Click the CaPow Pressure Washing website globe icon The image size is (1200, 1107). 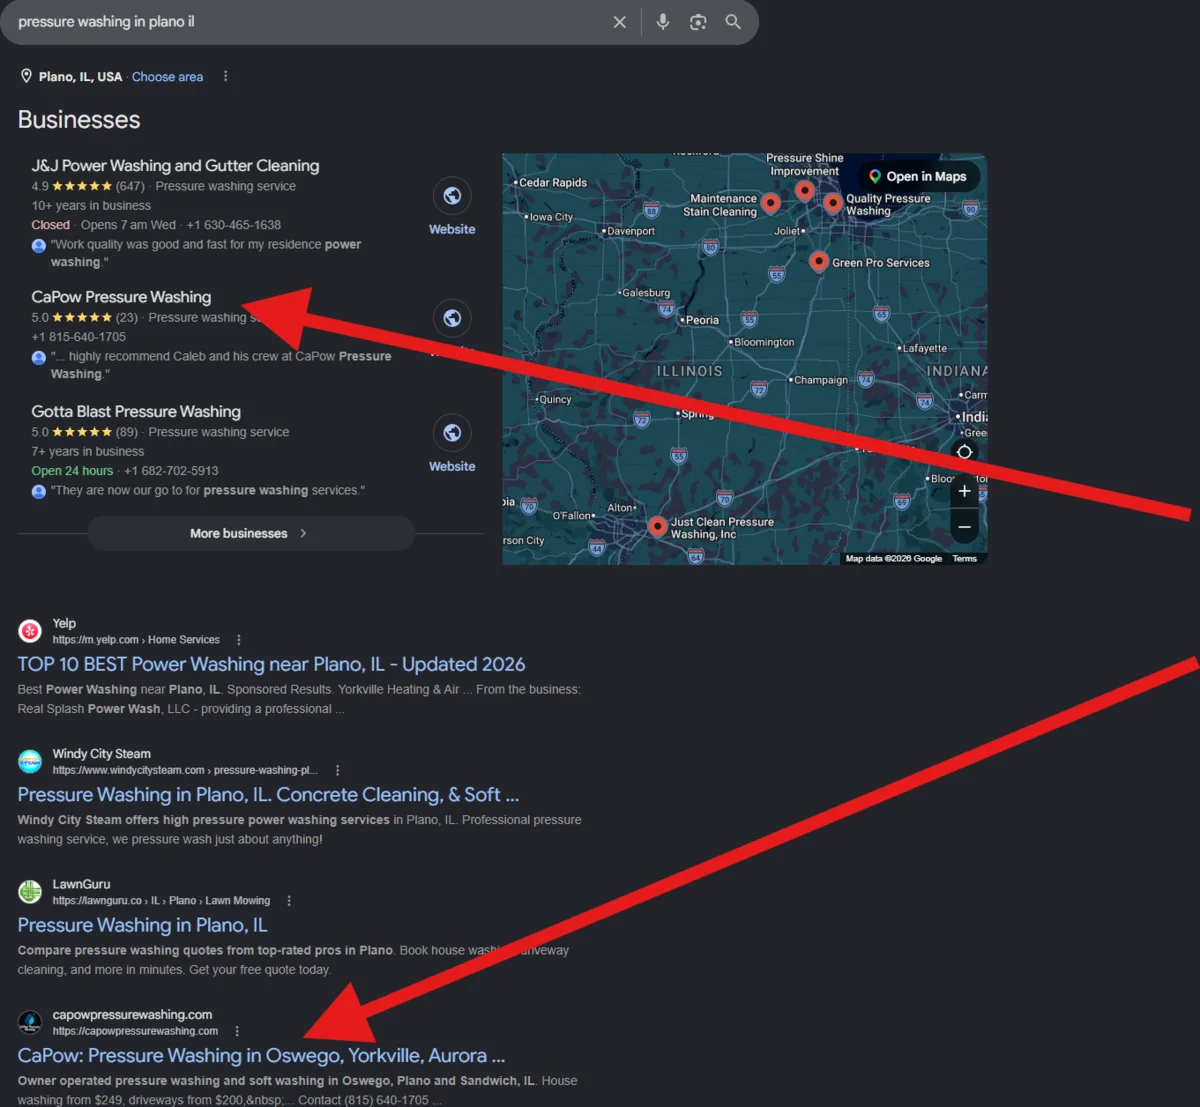tap(452, 318)
